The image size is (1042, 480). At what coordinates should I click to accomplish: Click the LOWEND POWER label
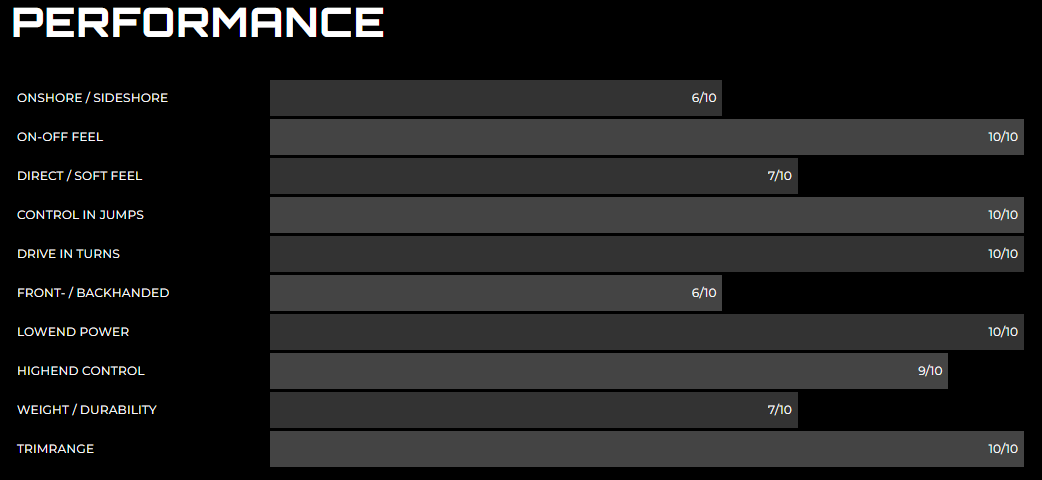pyautogui.click(x=73, y=332)
